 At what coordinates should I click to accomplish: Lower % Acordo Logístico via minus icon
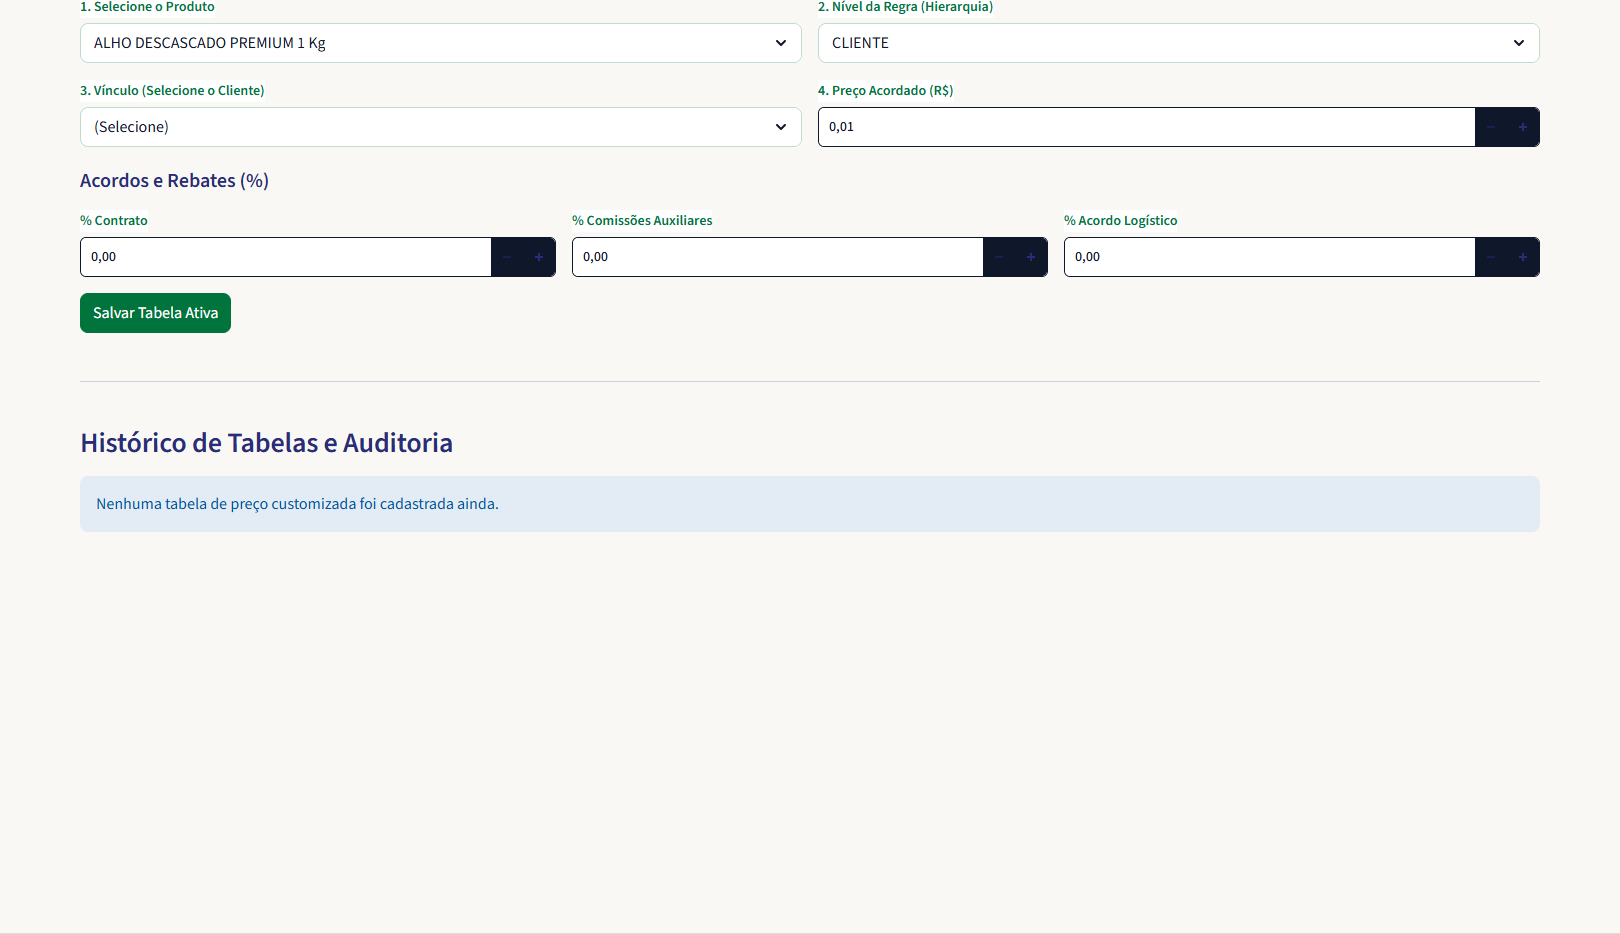tap(1491, 257)
